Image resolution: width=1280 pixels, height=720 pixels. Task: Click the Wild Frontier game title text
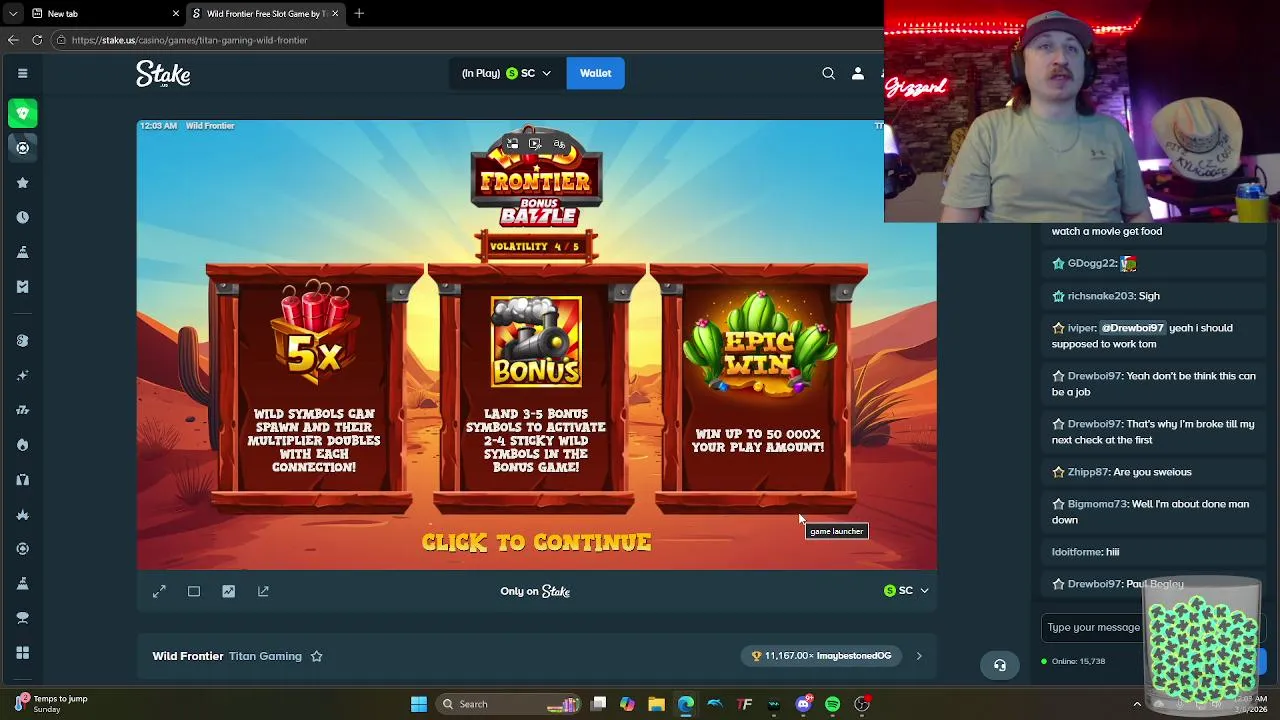click(x=188, y=656)
